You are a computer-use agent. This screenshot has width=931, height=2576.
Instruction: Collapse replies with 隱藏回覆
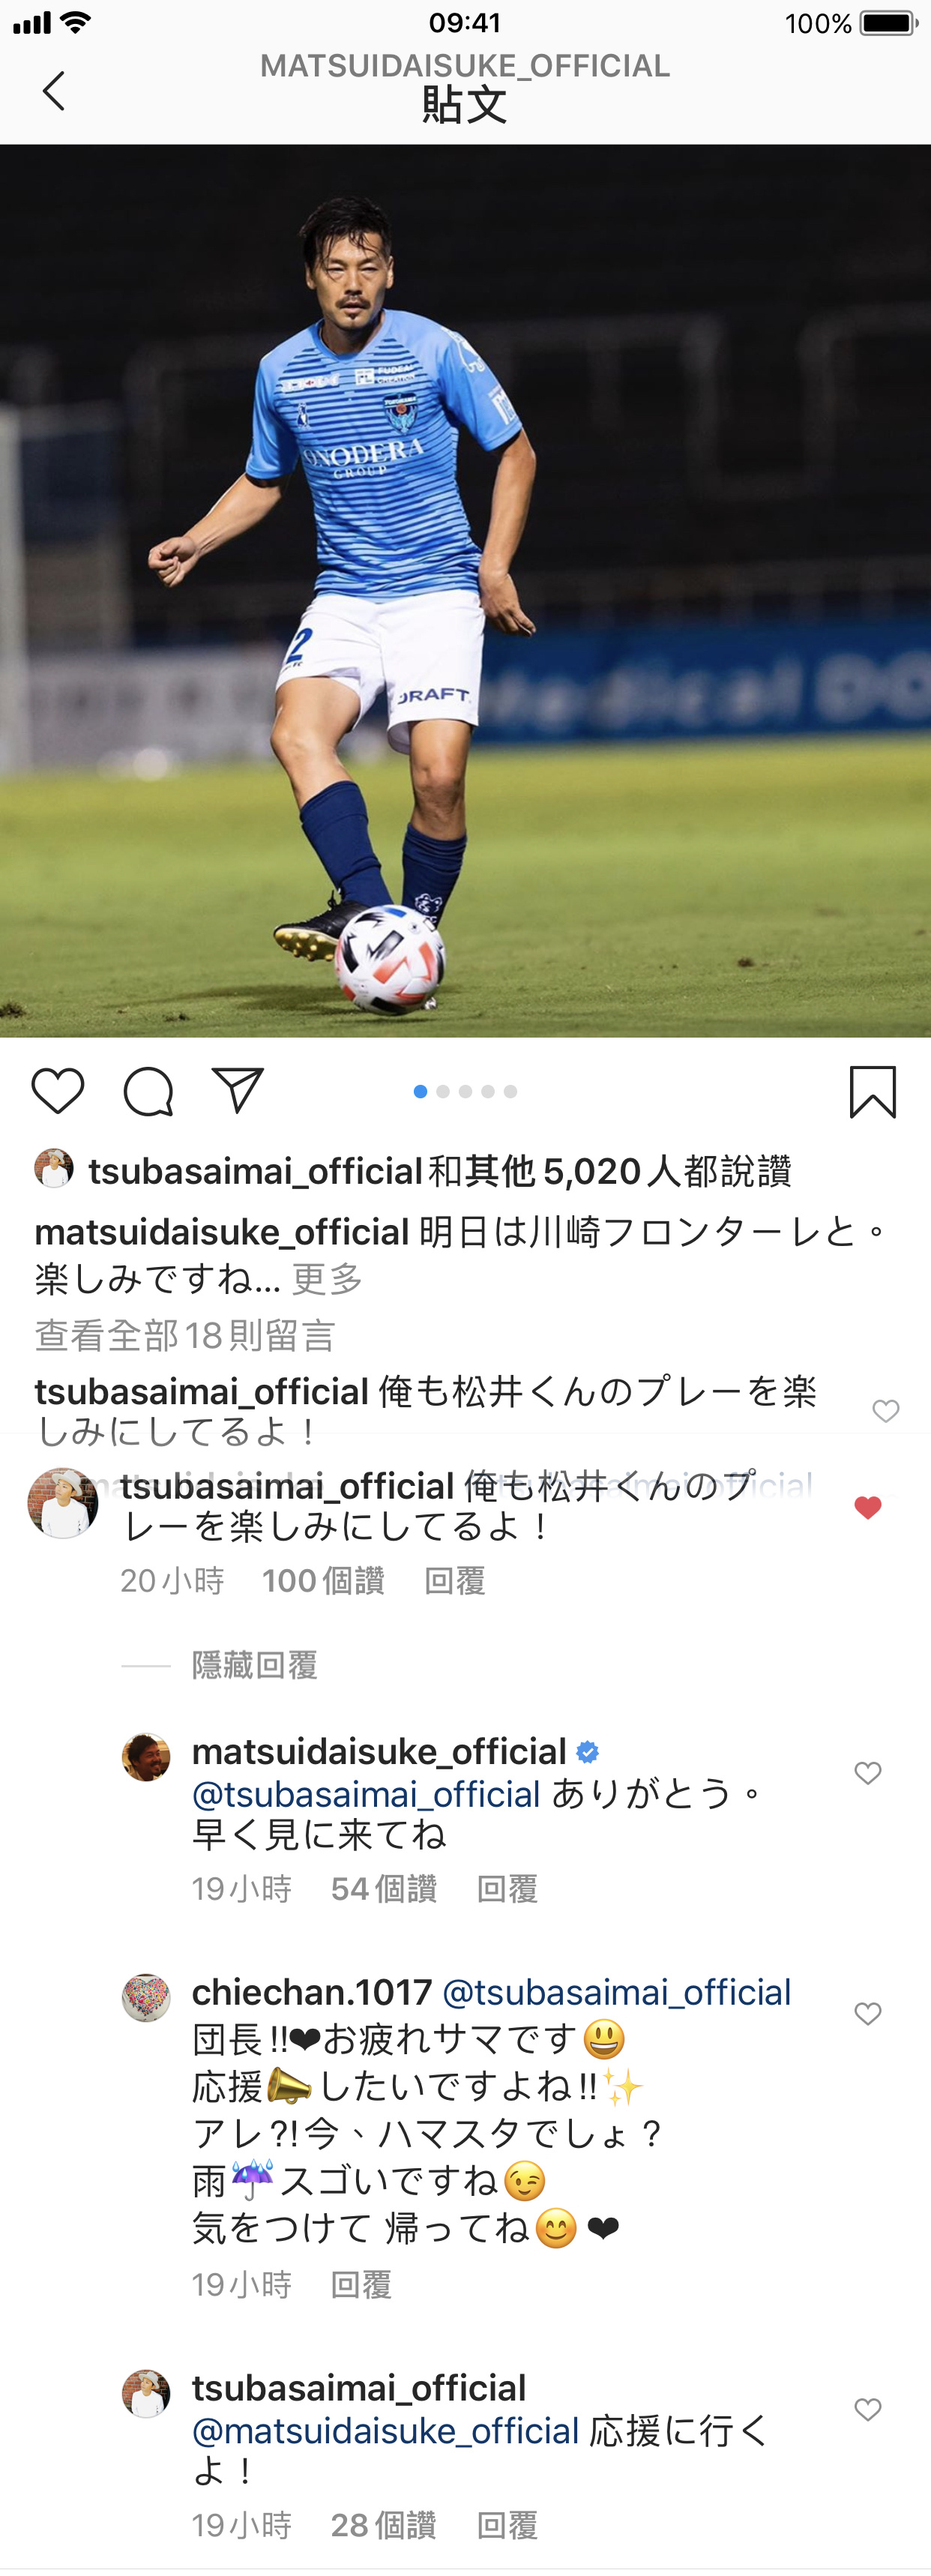pos(255,1665)
